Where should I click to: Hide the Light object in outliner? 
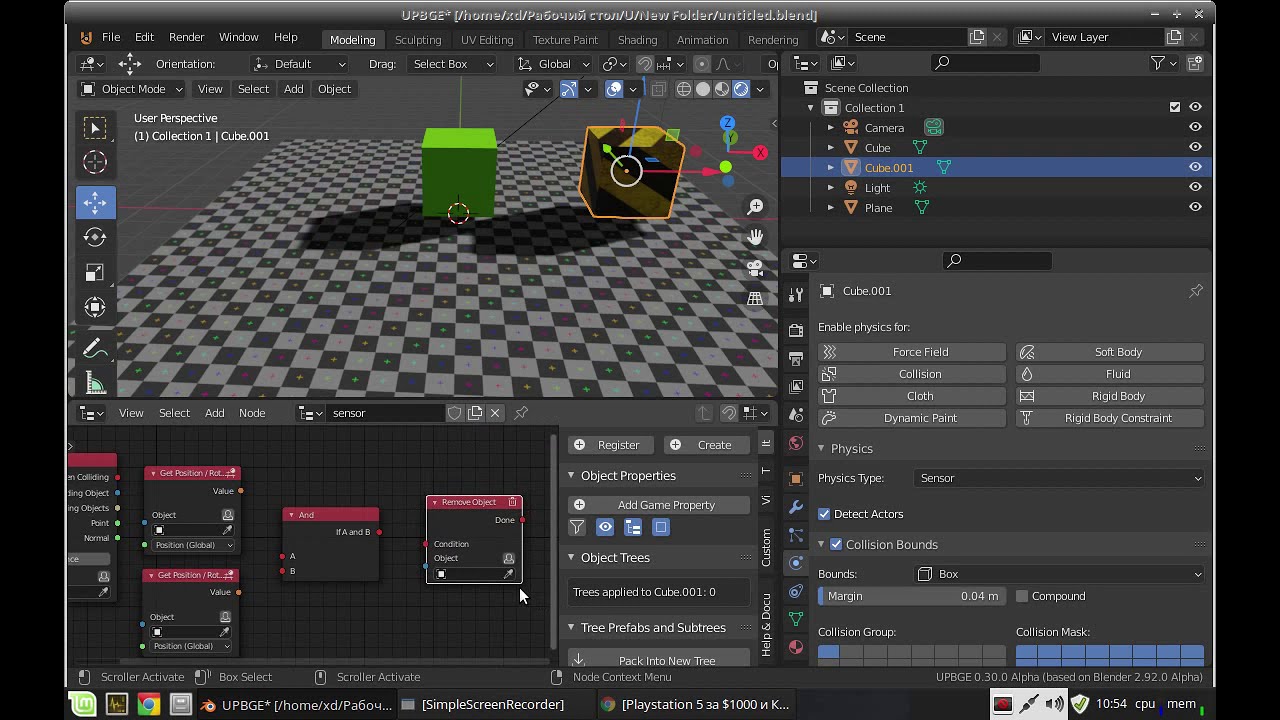[x=1195, y=188]
